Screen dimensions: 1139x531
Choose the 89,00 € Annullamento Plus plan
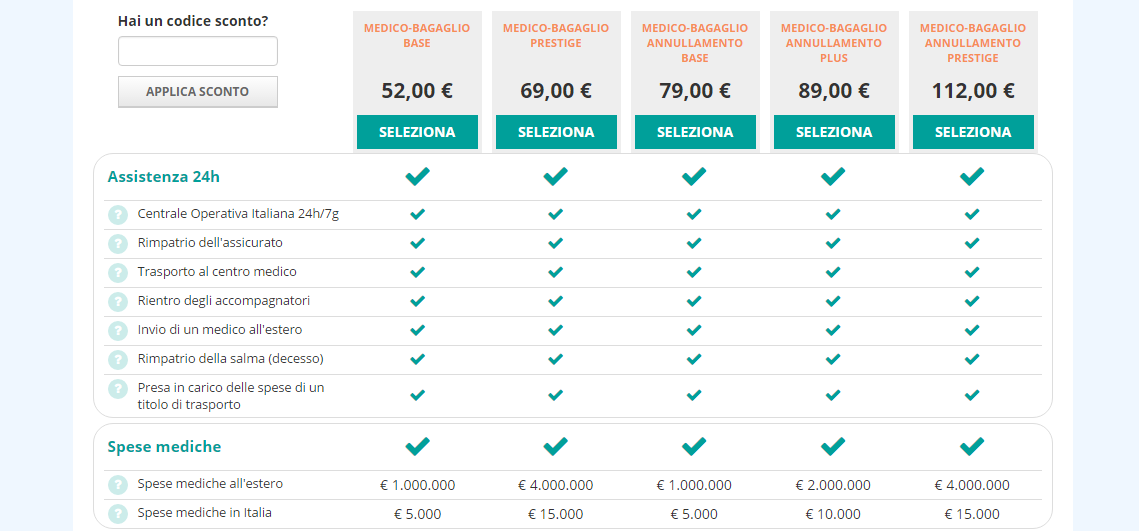click(834, 132)
